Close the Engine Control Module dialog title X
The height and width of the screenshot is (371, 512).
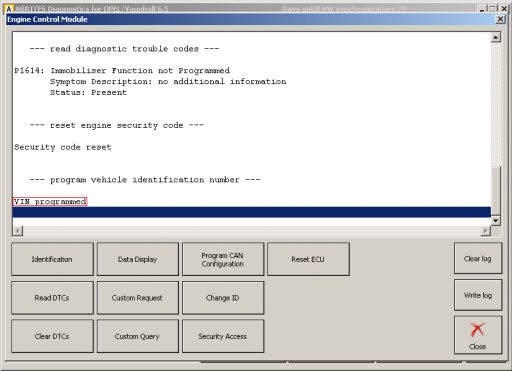pos(500,19)
